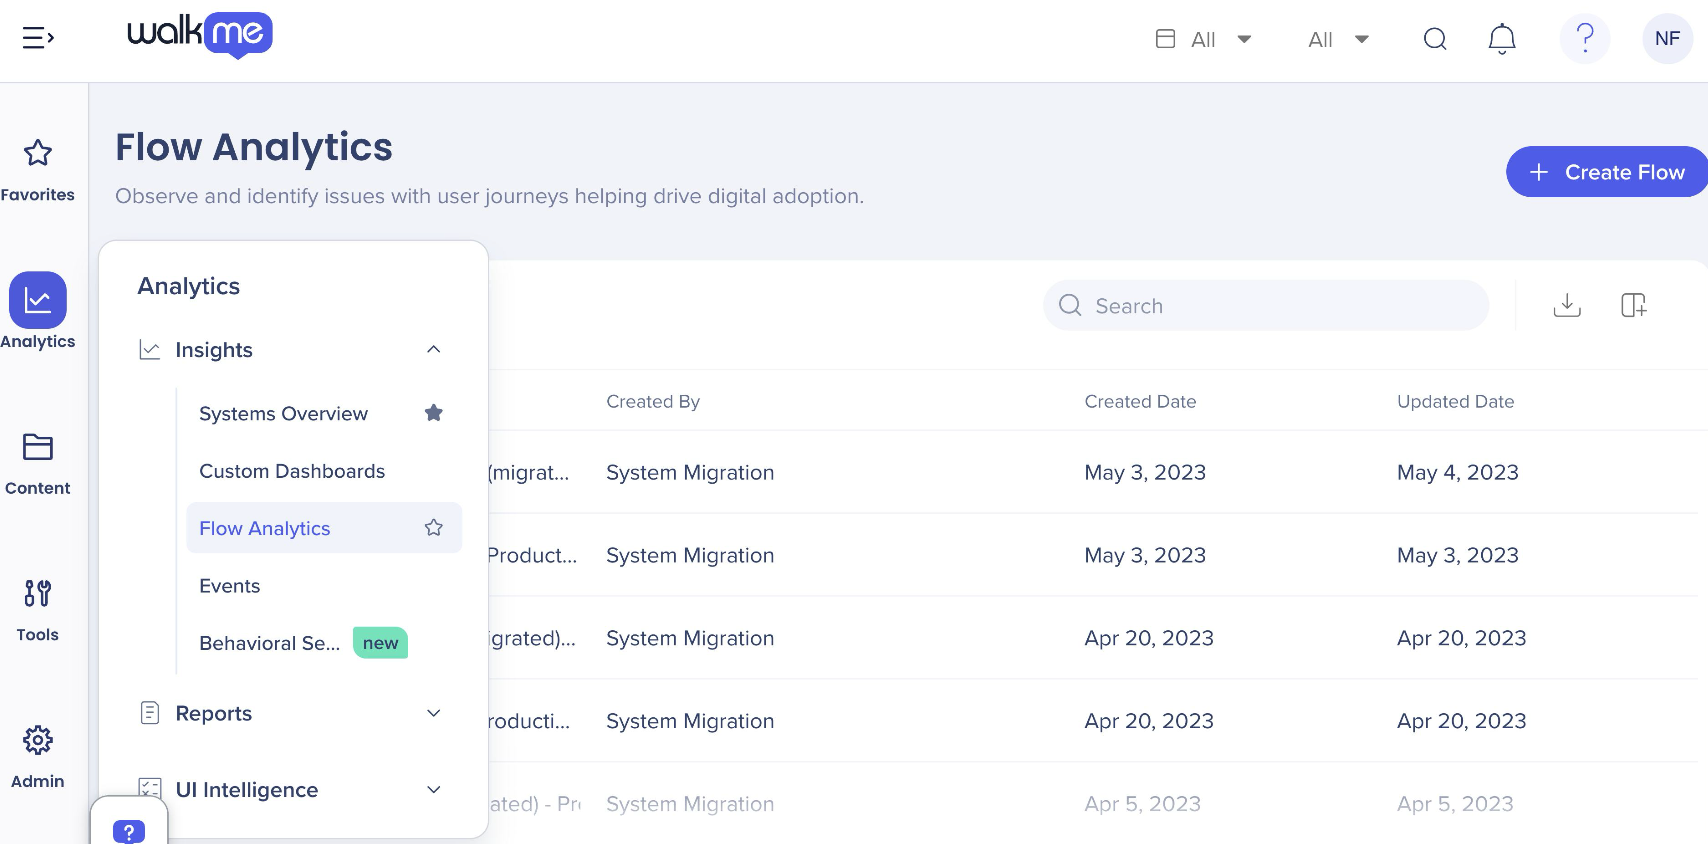Expand the UI Intelligence section
This screenshot has height=844, width=1708.
(x=433, y=789)
